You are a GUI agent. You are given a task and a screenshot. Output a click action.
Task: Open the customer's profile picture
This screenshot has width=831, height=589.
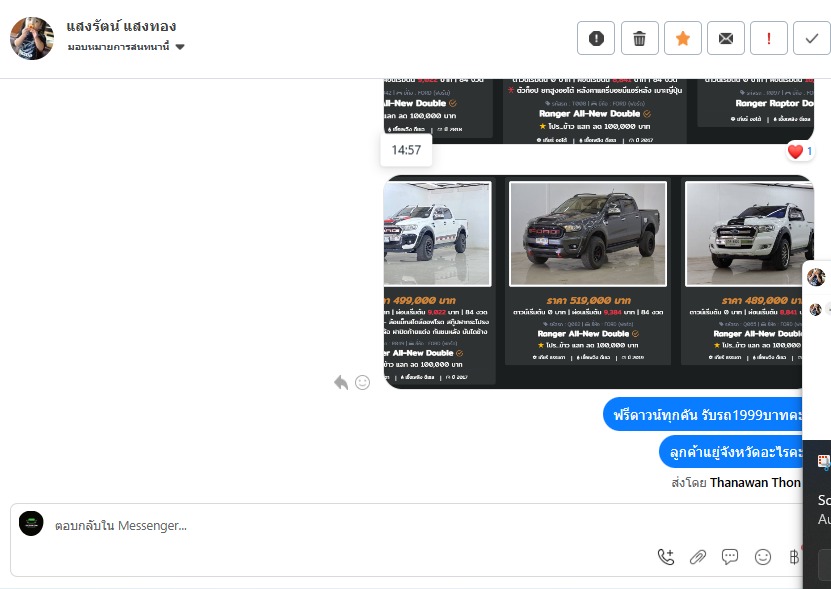32,38
